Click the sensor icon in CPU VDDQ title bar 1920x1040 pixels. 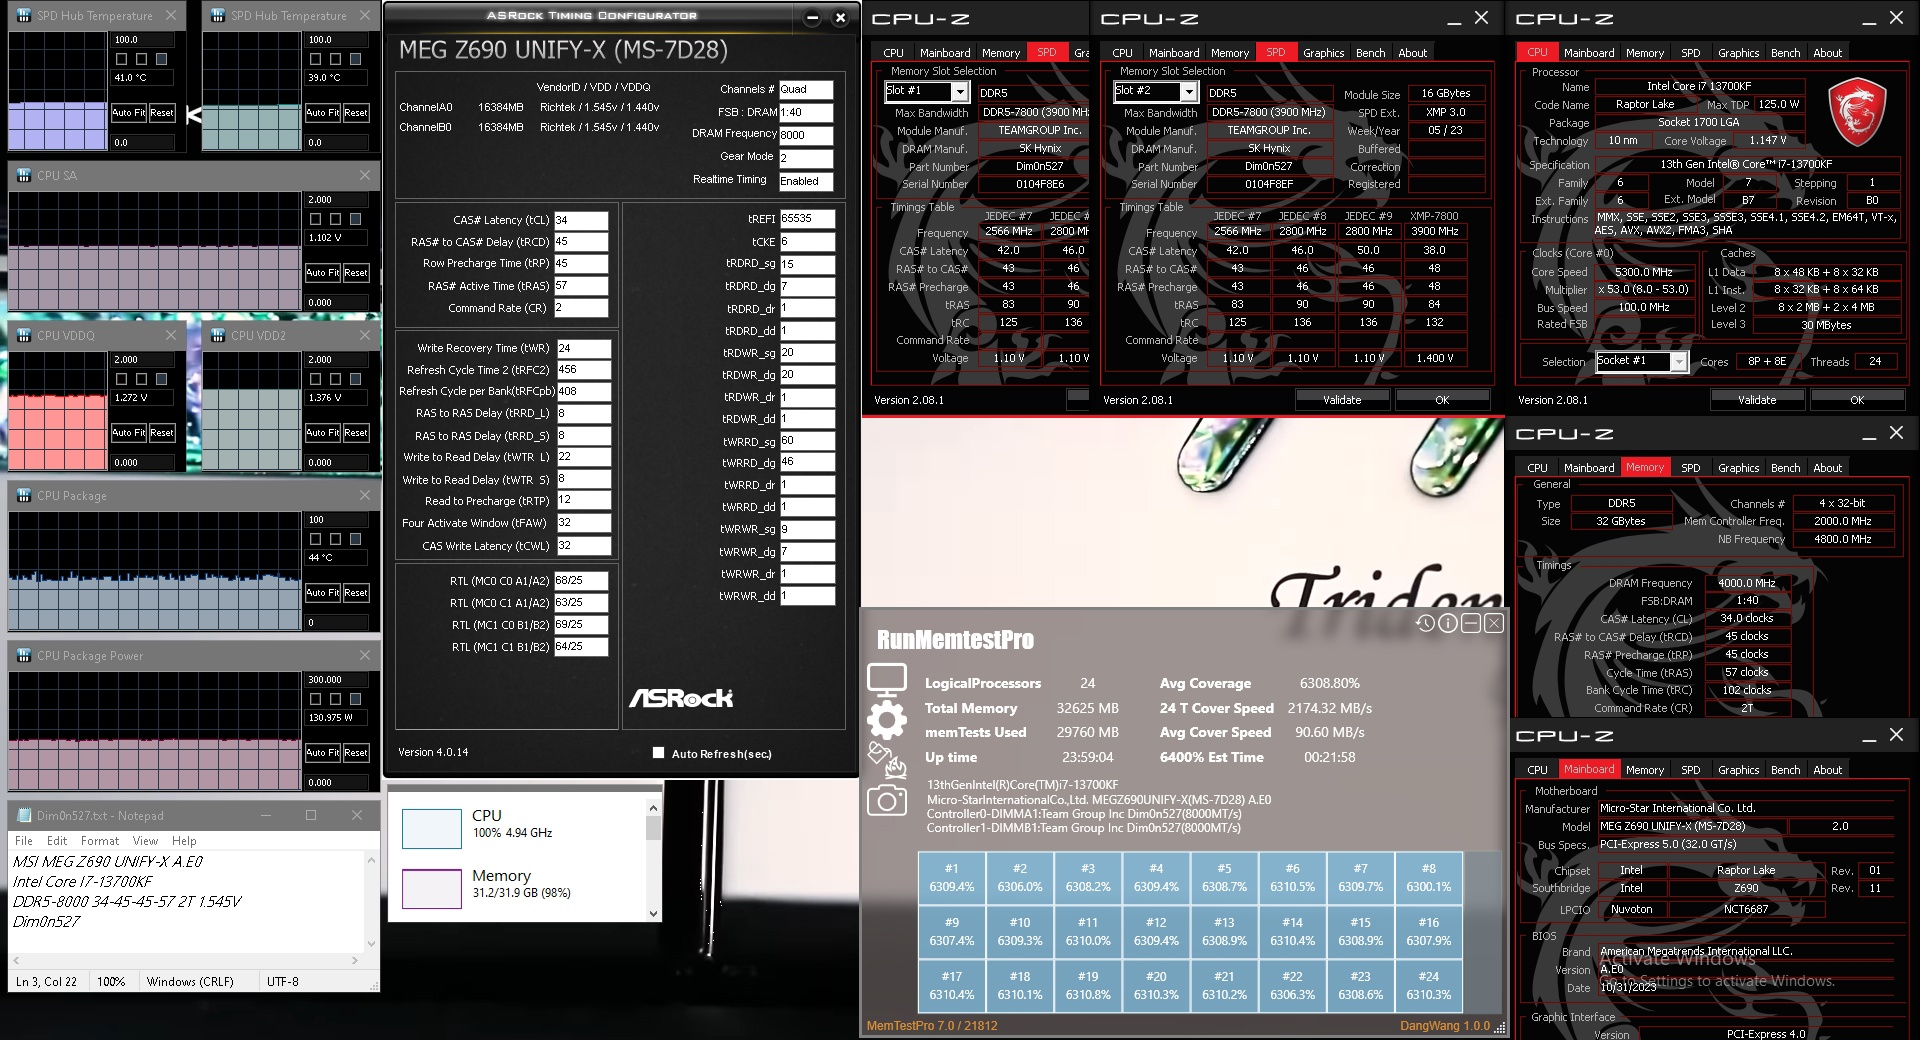24,335
